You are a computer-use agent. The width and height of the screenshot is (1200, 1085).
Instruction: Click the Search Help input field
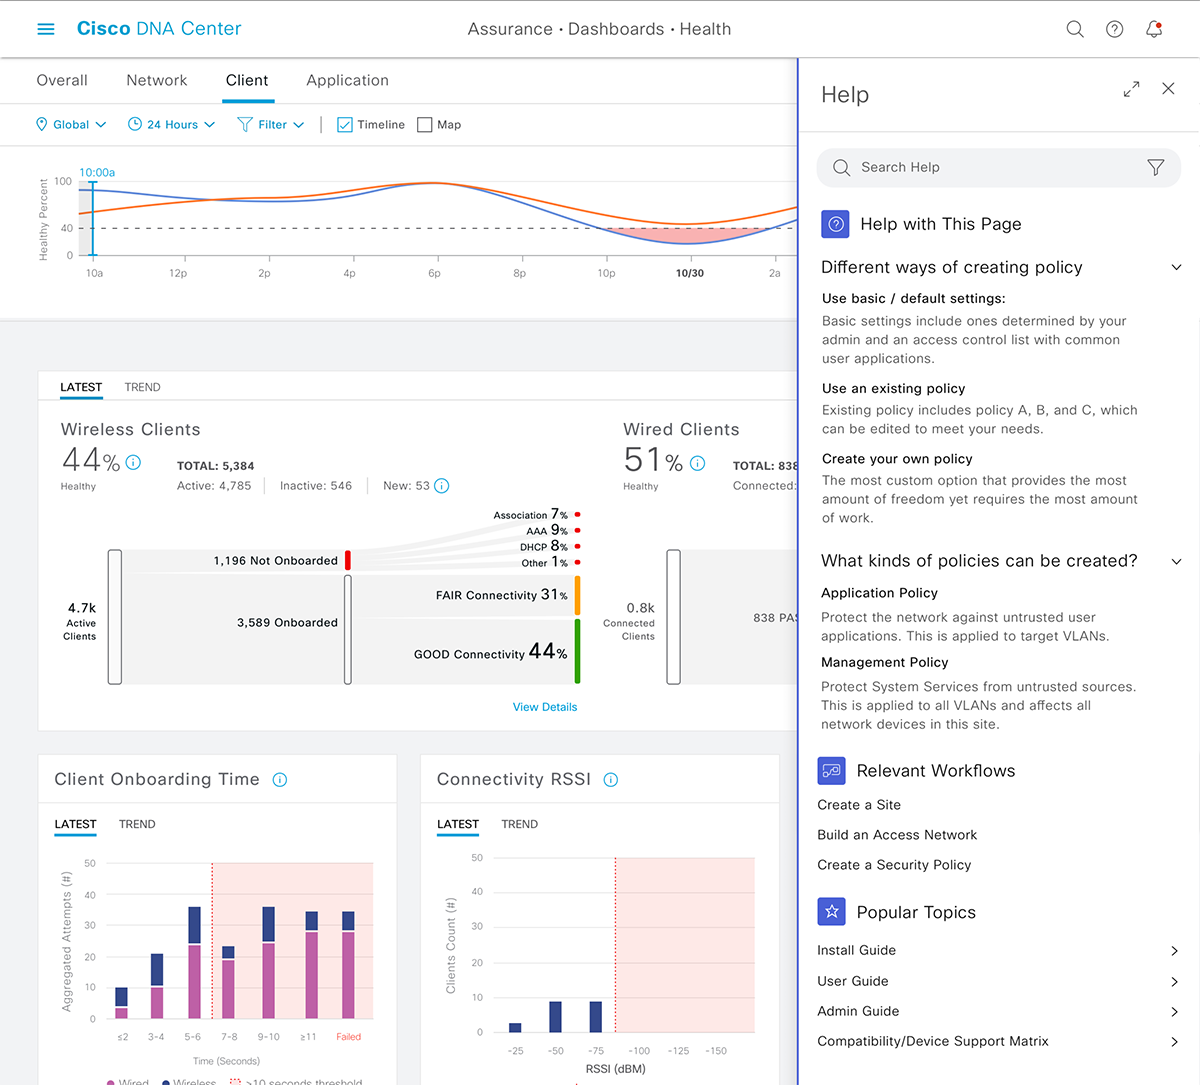[x=998, y=167]
